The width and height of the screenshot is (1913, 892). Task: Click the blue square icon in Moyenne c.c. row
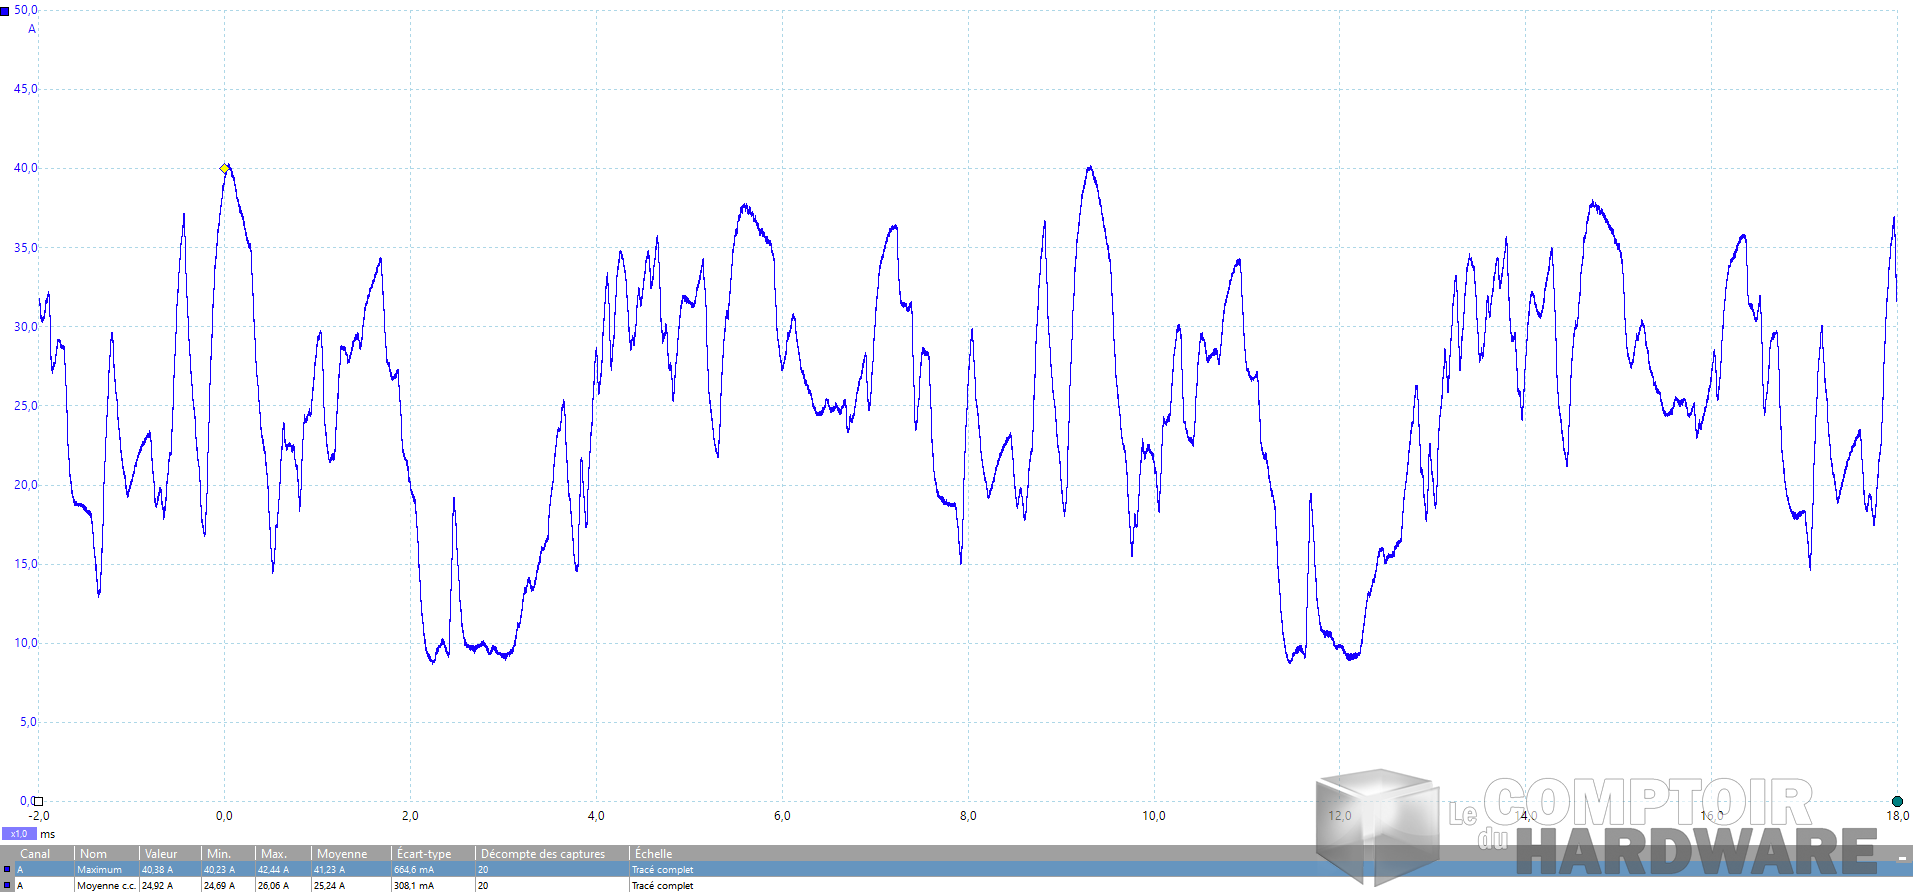tap(7, 886)
